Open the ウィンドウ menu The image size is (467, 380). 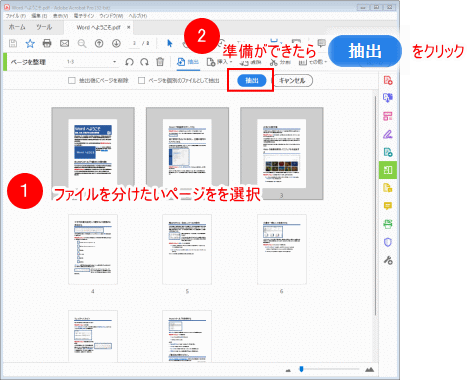(111, 16)
